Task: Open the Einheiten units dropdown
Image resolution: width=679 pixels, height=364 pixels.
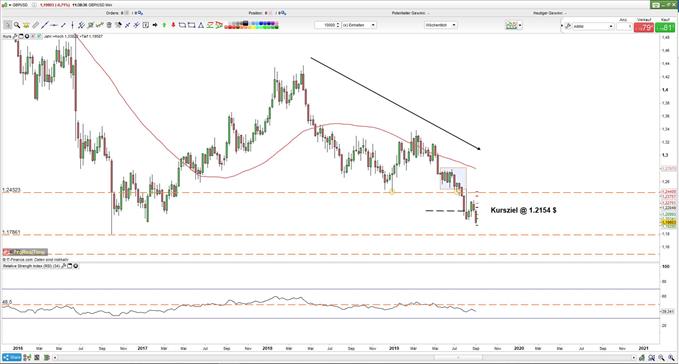Action: click(x=359, y=25)
